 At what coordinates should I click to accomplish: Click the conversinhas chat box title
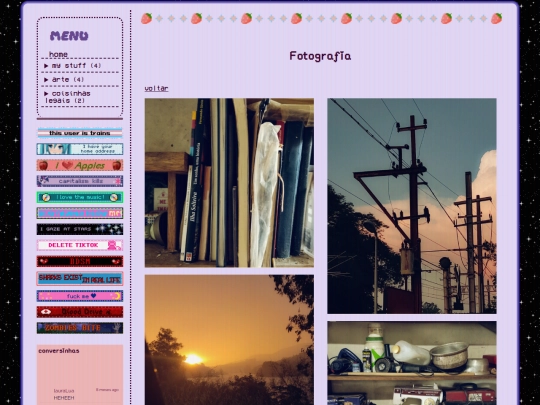coord(59,351)
